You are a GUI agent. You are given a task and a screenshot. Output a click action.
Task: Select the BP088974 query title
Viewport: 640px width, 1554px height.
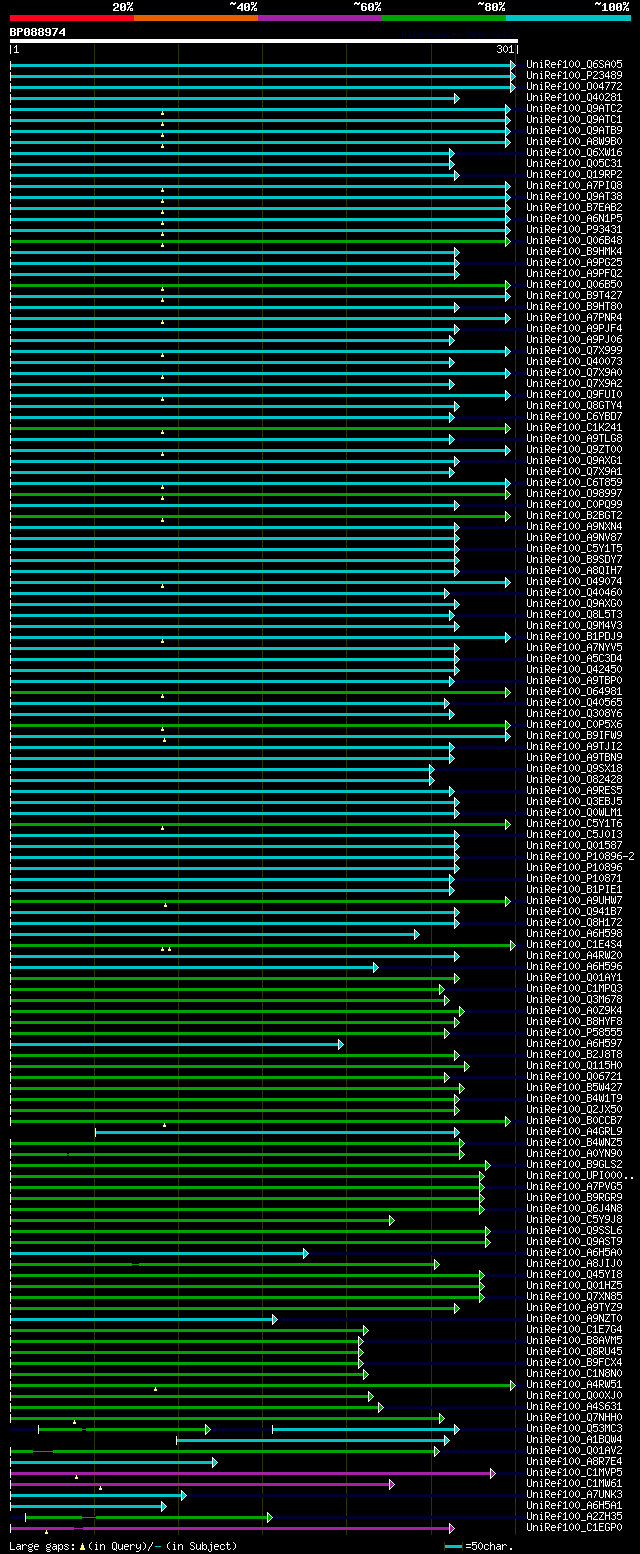tap(38, 32)
